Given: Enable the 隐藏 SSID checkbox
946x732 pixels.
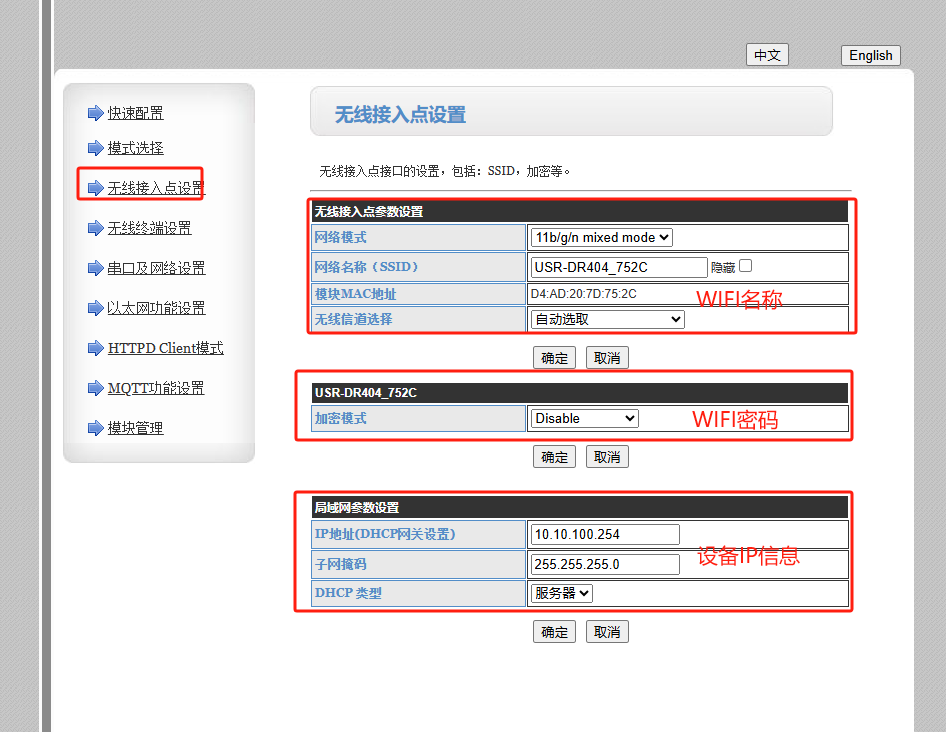Looking at the screenshot, I should point(745,266).
